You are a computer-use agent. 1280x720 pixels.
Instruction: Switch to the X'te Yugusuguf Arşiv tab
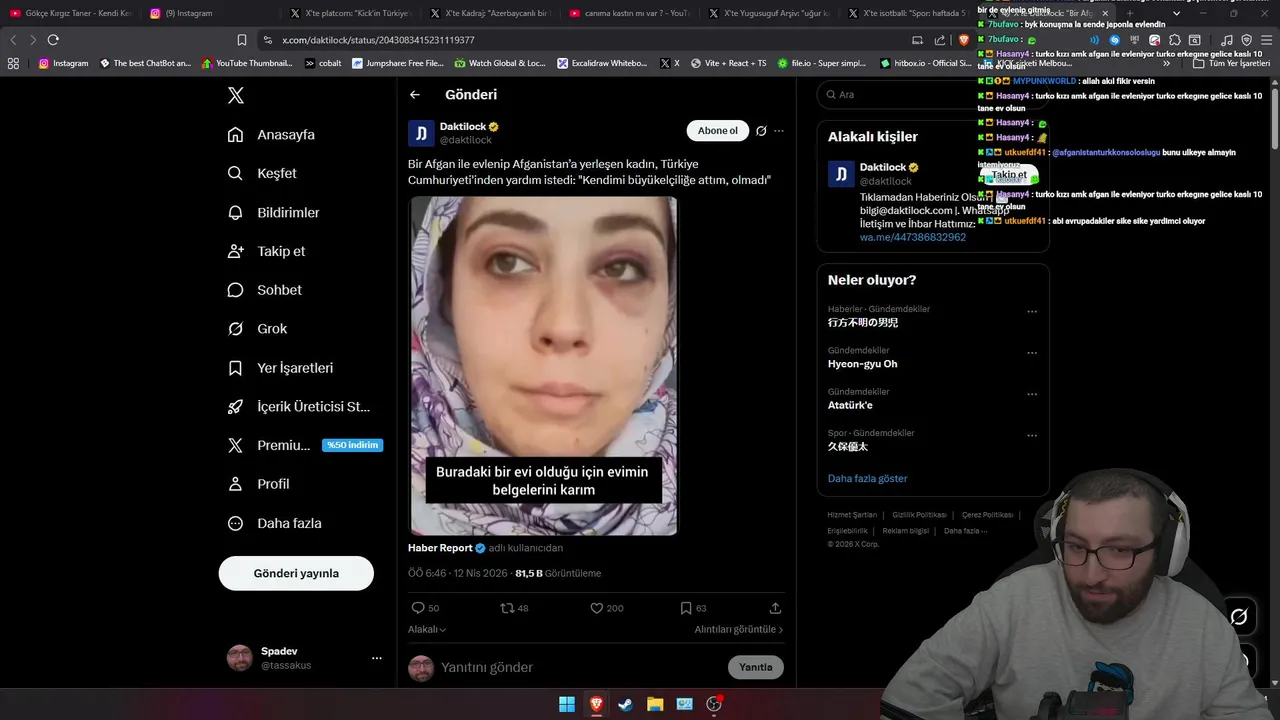click(770, 13)
